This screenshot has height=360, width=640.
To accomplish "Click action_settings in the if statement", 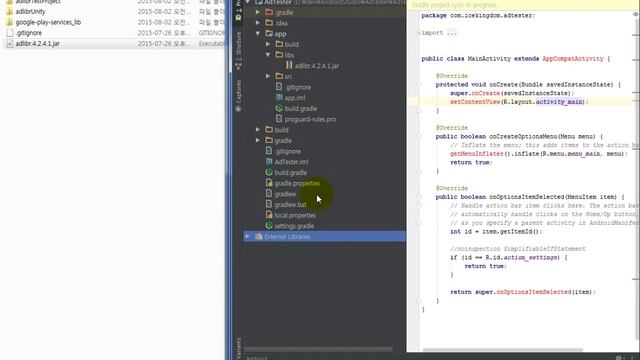I will tap(531, 257).
